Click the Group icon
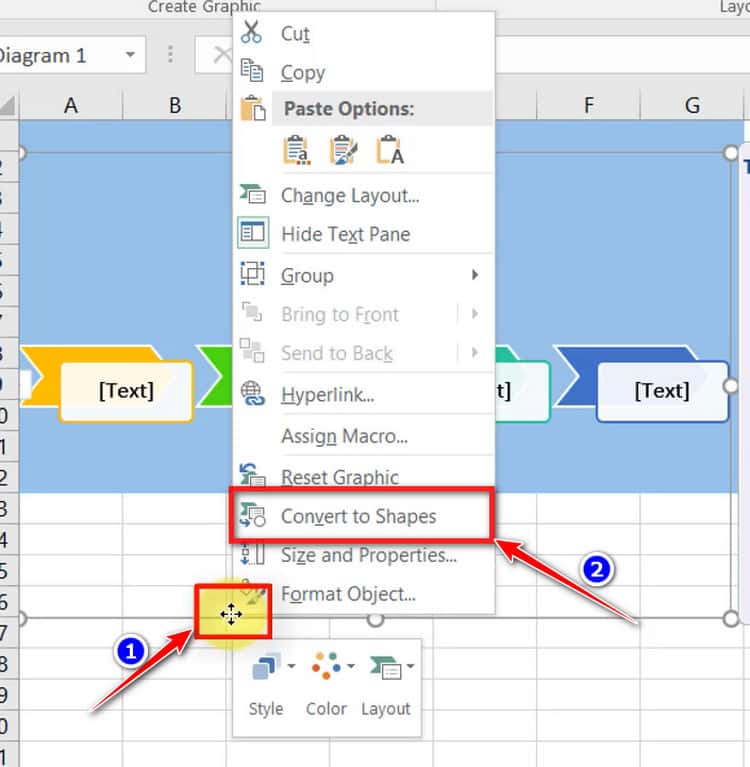This screenshot has width=750, height=767. click(252, 273)
